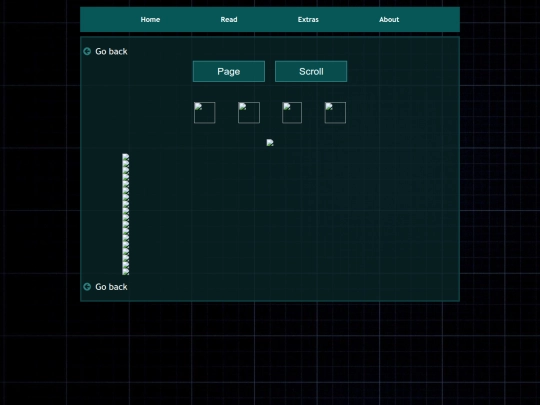Switch to Scroll reading mode

pos(311,71)
